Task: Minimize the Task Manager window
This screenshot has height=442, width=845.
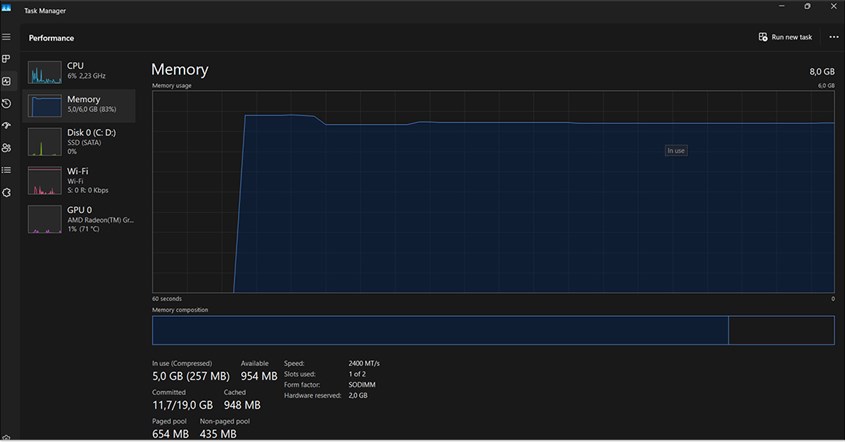Action: (780, 6)
